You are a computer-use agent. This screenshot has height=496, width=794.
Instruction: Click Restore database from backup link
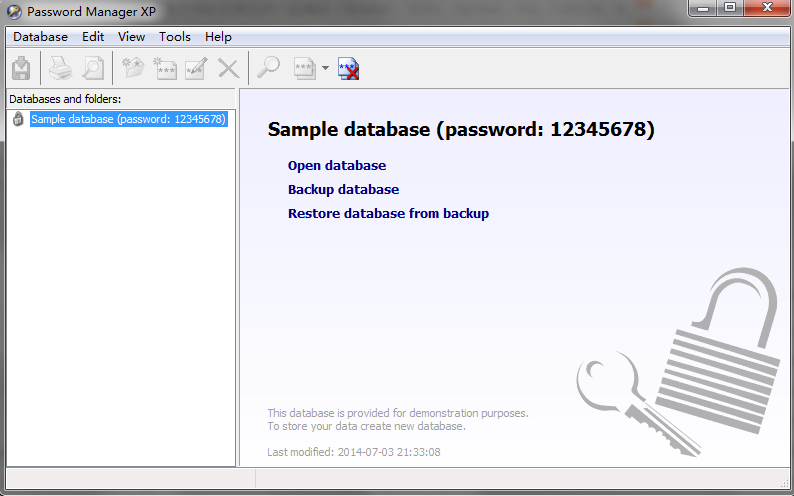[388, 213]
